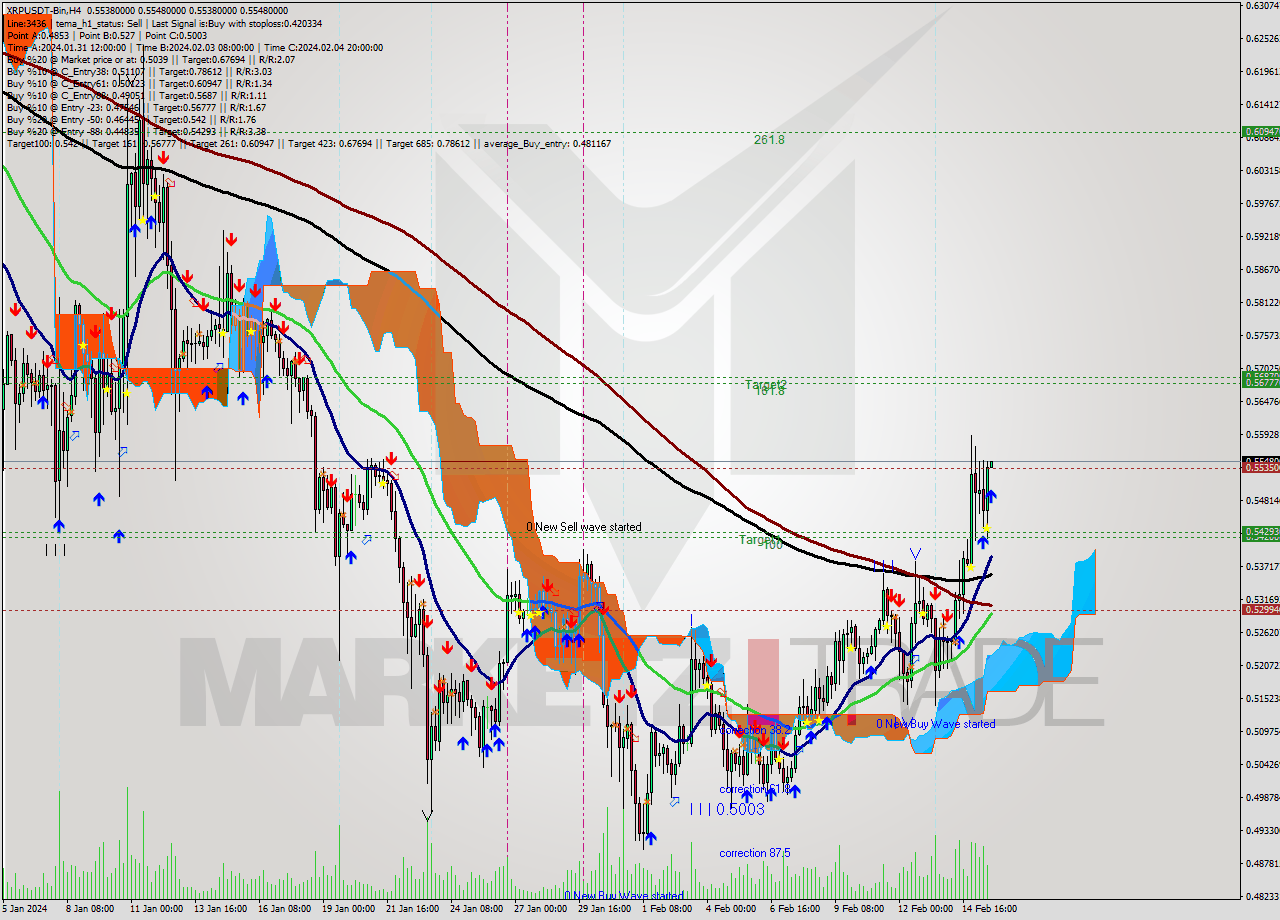Select the green 0.56777 price tag
Screen dimensions: 1280x920
click(1260, 382)
